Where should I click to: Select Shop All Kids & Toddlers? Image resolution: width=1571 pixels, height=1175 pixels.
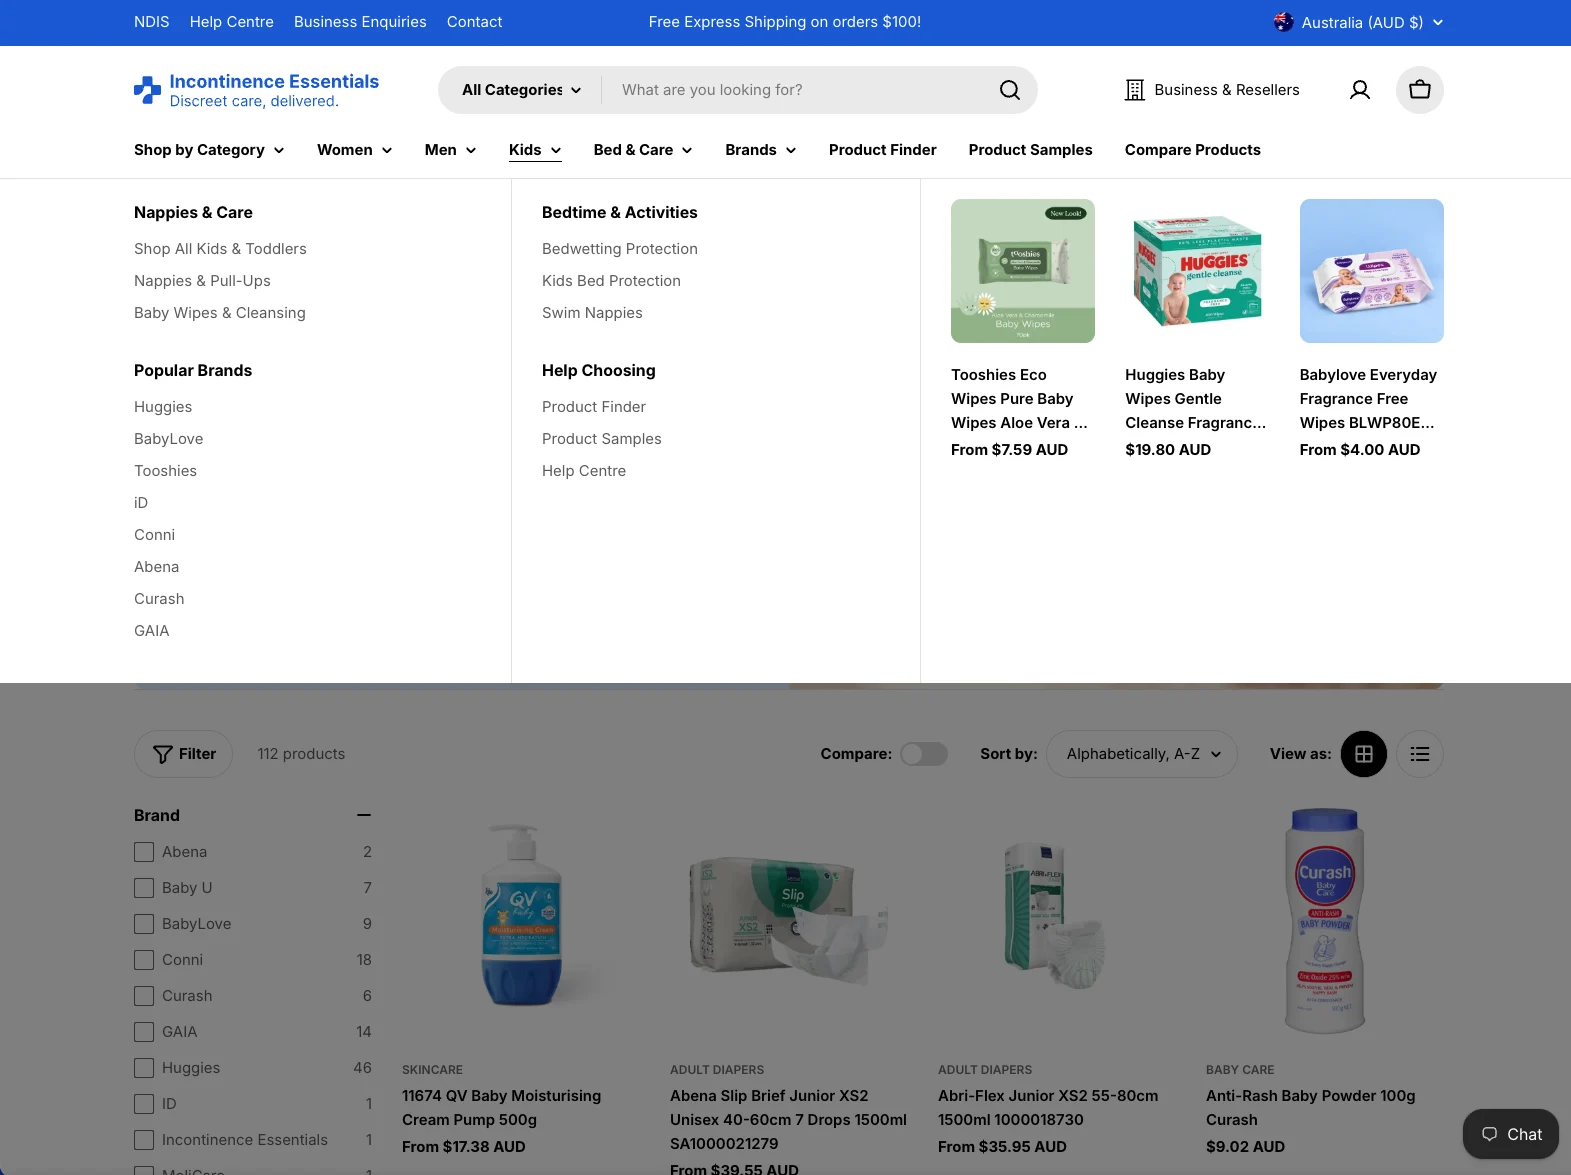(220, 249)
